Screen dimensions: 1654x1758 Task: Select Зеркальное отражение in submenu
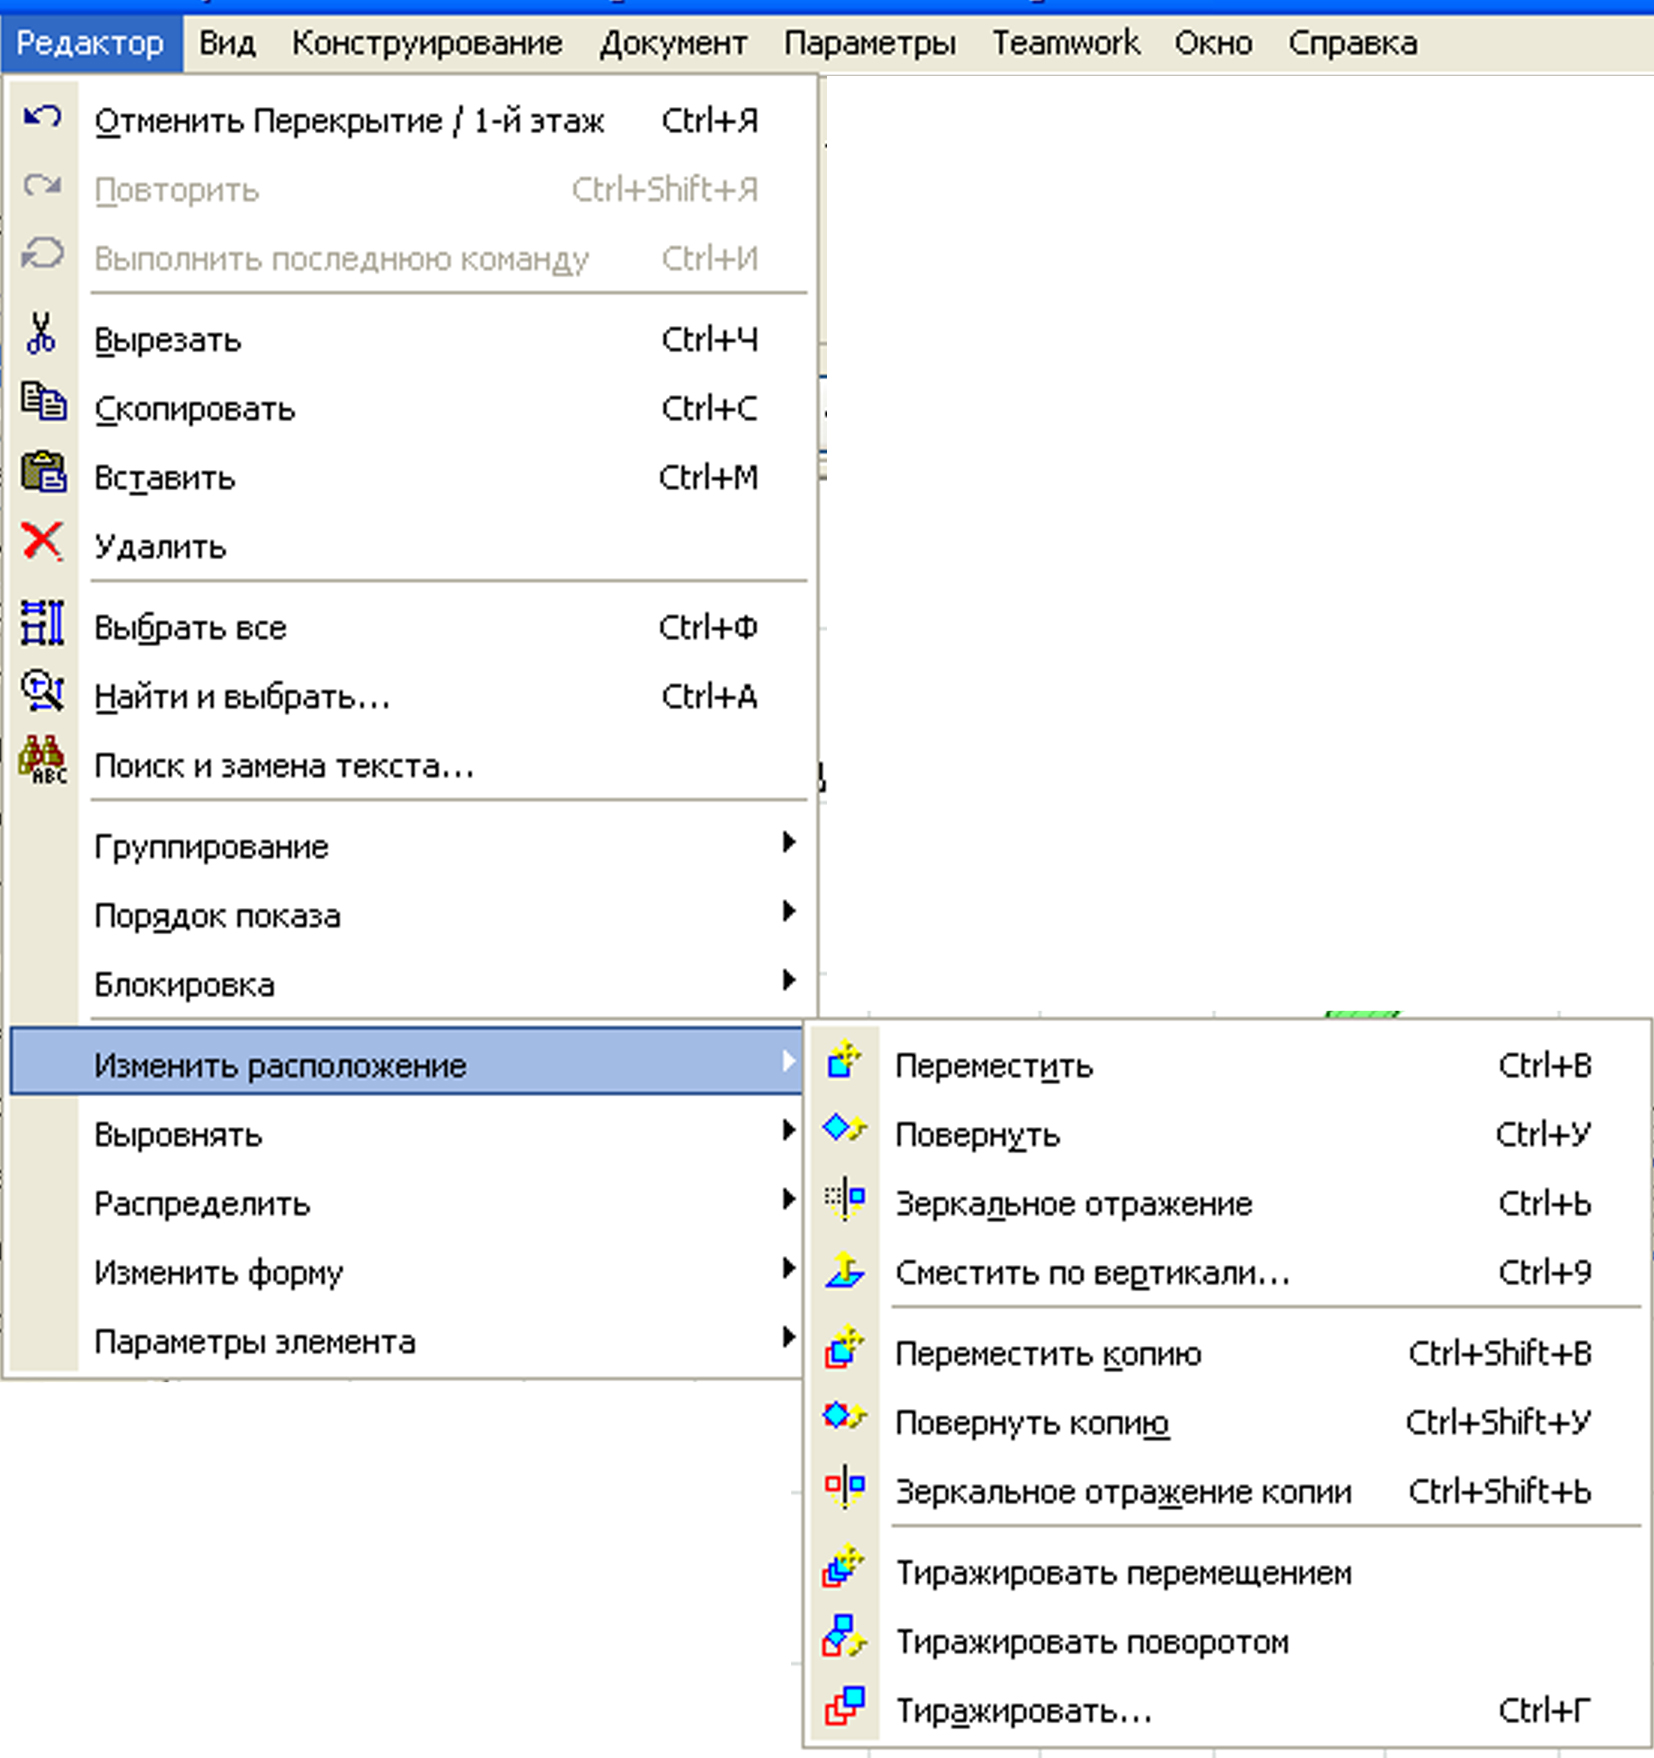point(1229,1204)
